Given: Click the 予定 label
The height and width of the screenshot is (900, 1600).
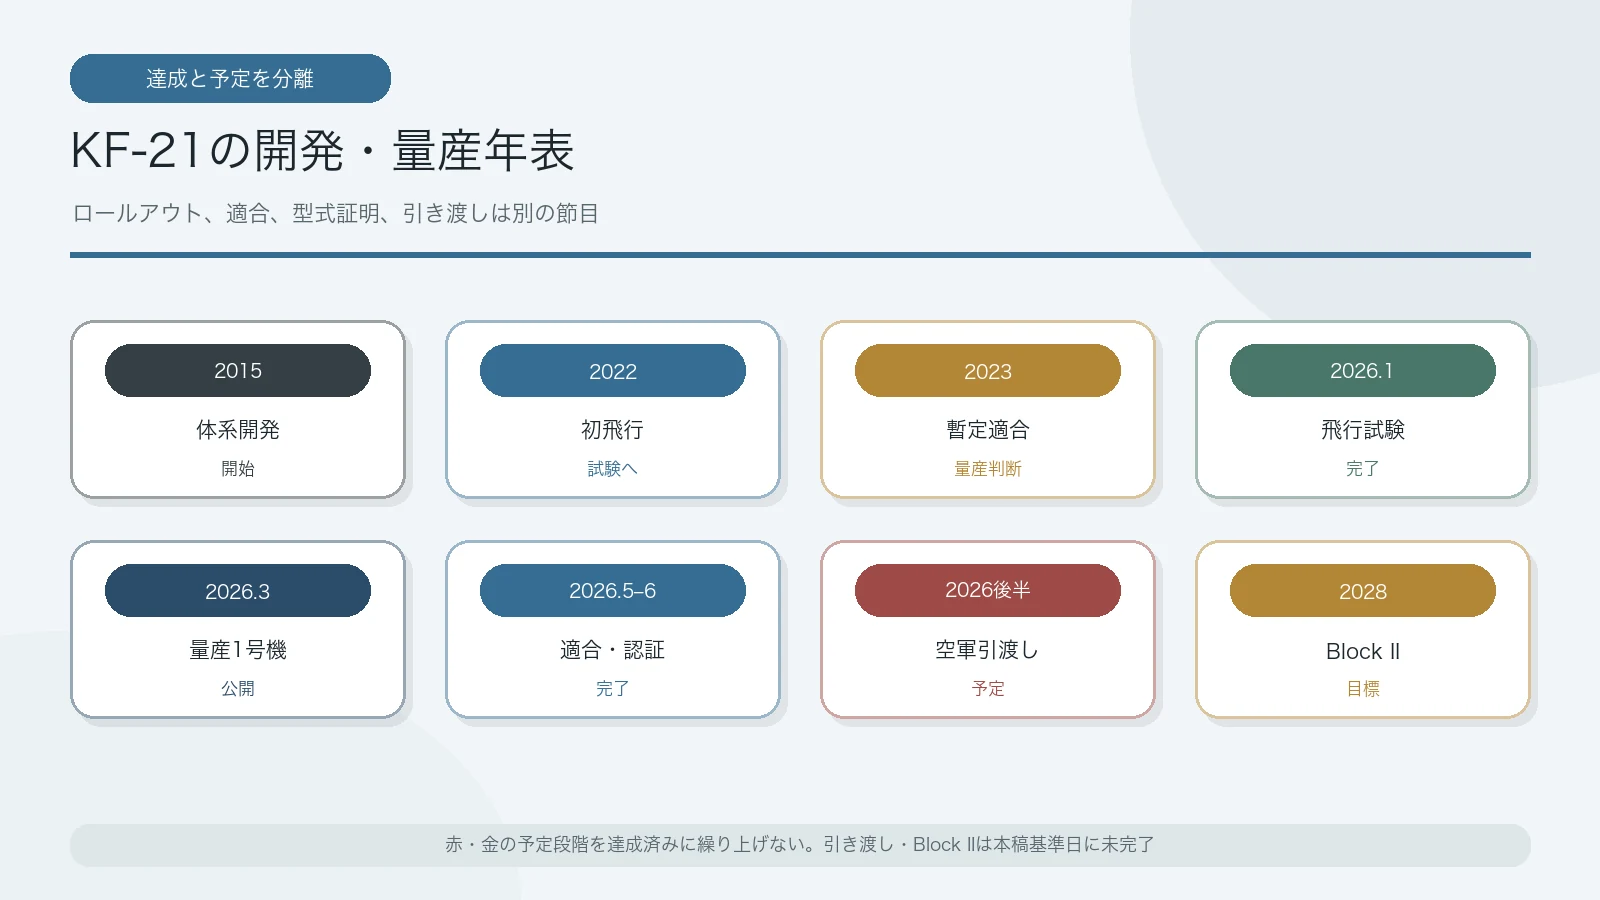Looking at the screenshot, I should pyautogui.click(x=988, y=688).
